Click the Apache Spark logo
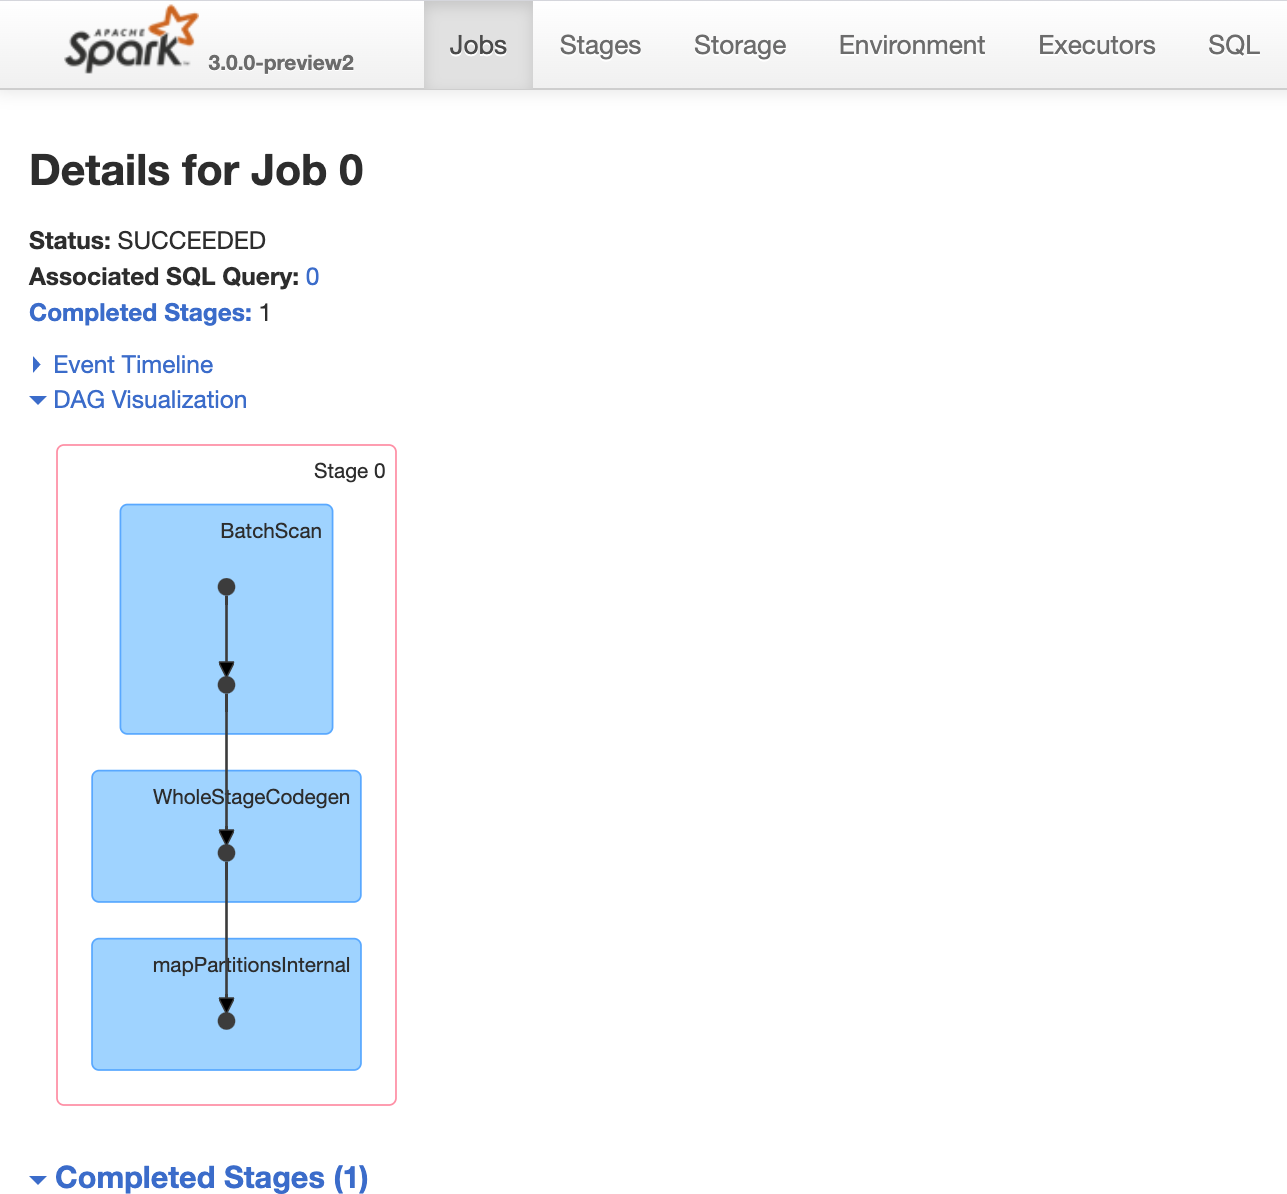Image resolution: width=1287 pixels, height=1194 pixels. coord(131,41)
